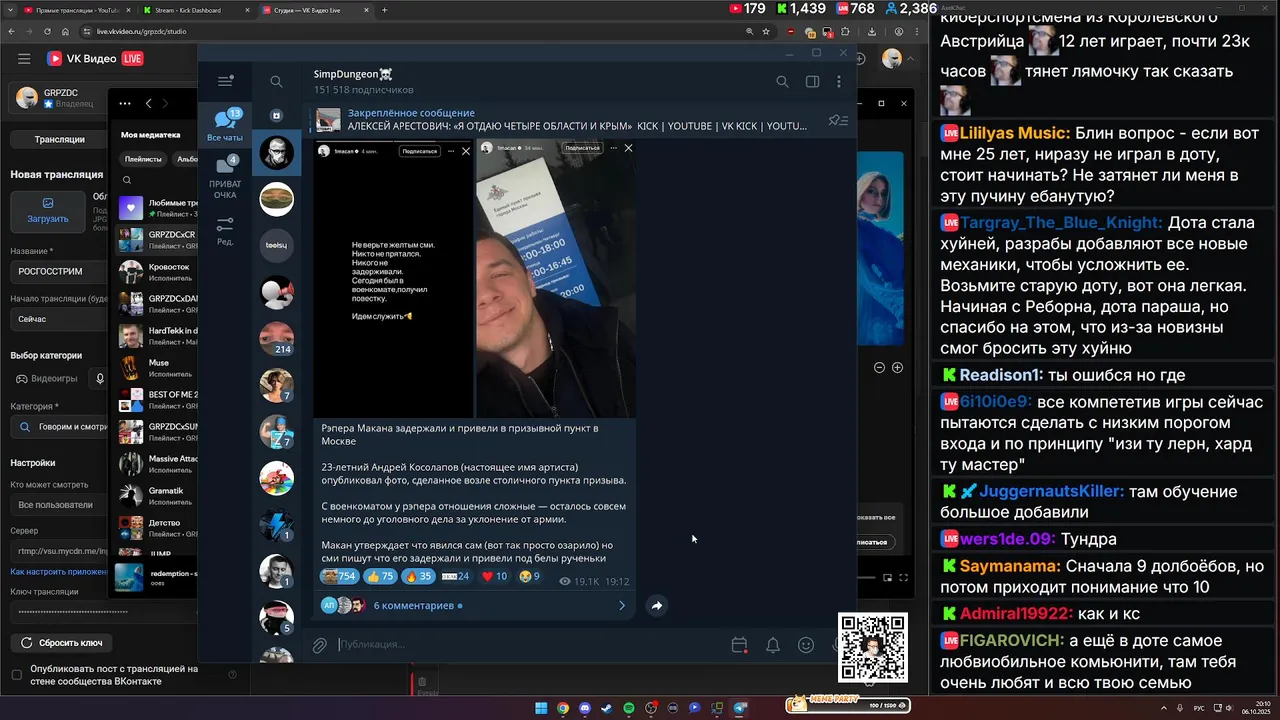The height and width of the screenshot is (720, 1280).
Task: Toggle Telegram's right info side panel
Action: (x=812, y=82)
